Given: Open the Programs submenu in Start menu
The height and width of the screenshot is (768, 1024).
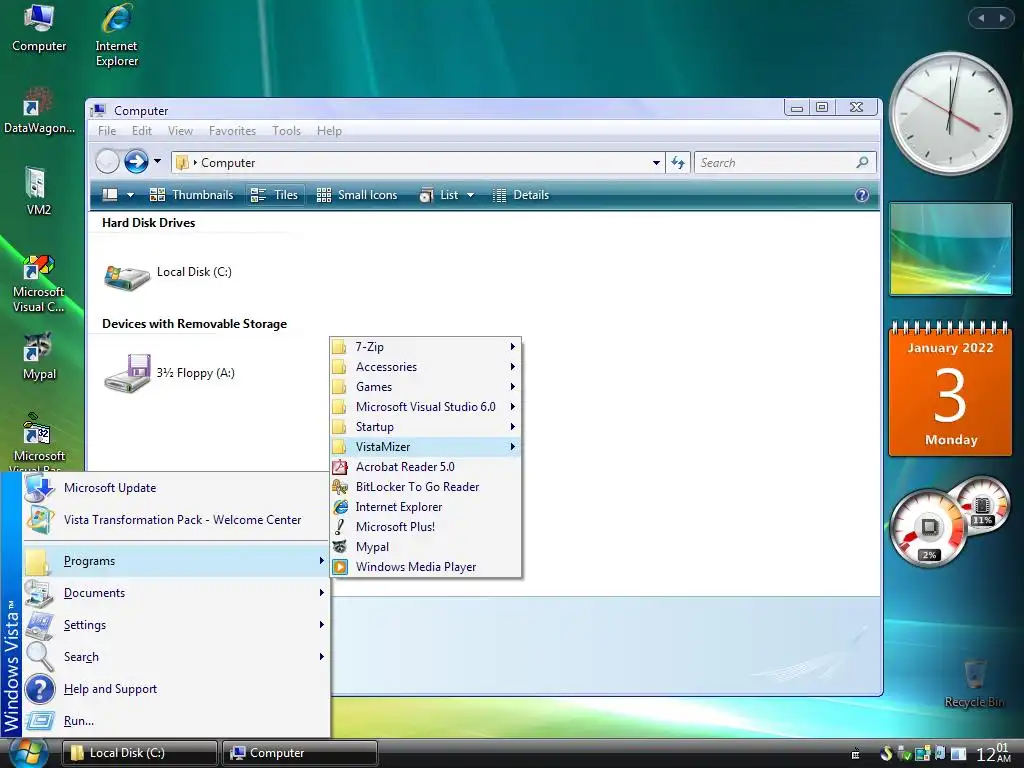Looking at the screenshot, I should point(176,561).
